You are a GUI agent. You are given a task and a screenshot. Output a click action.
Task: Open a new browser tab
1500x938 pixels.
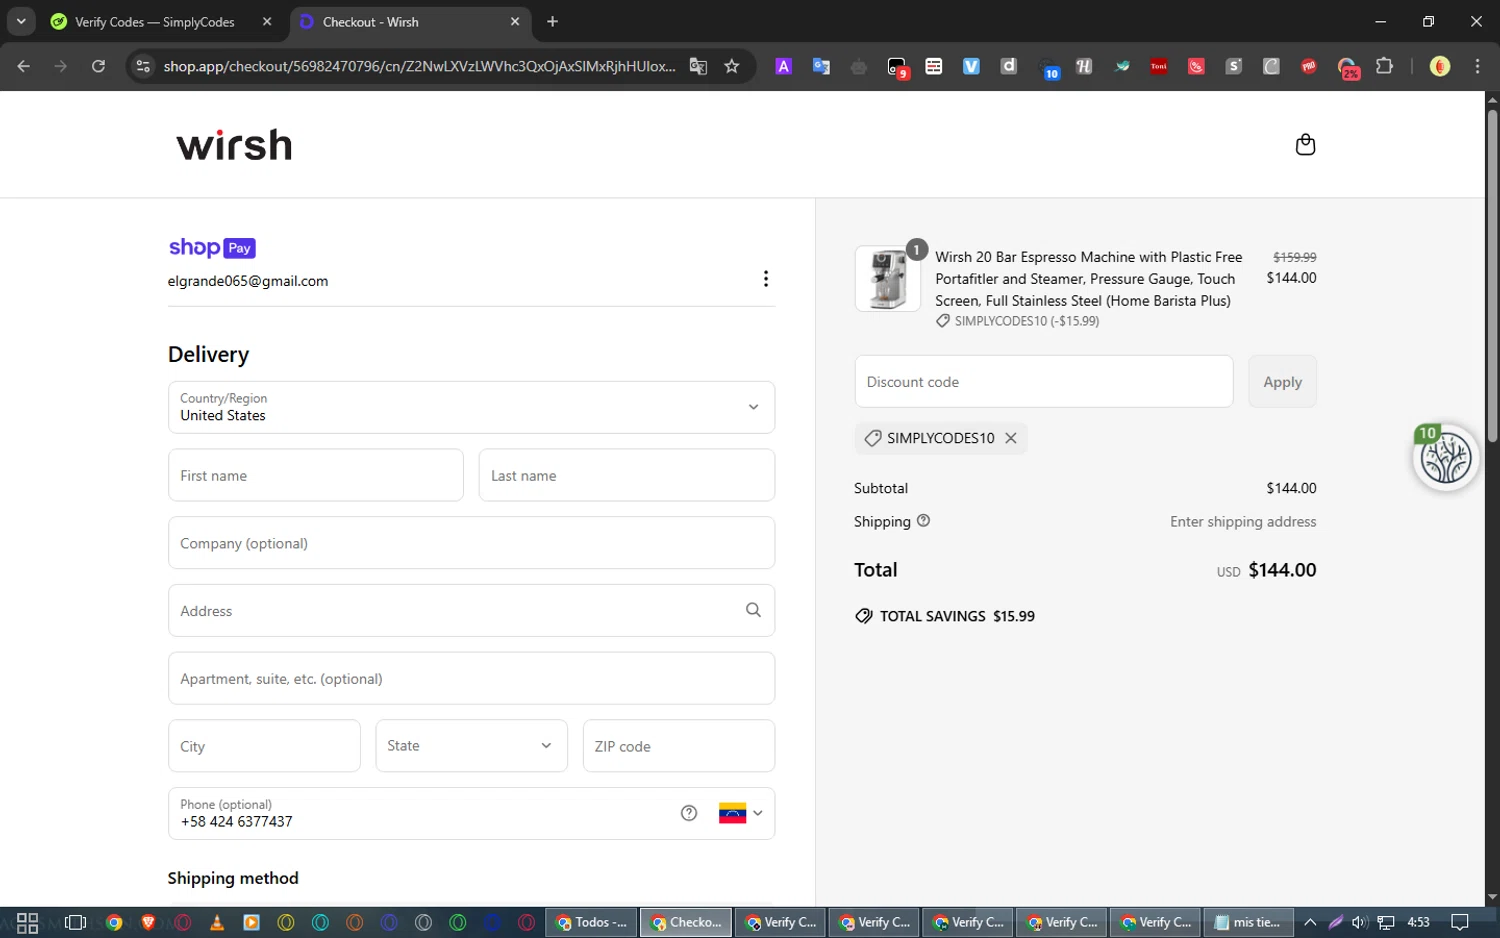(552, 22)
